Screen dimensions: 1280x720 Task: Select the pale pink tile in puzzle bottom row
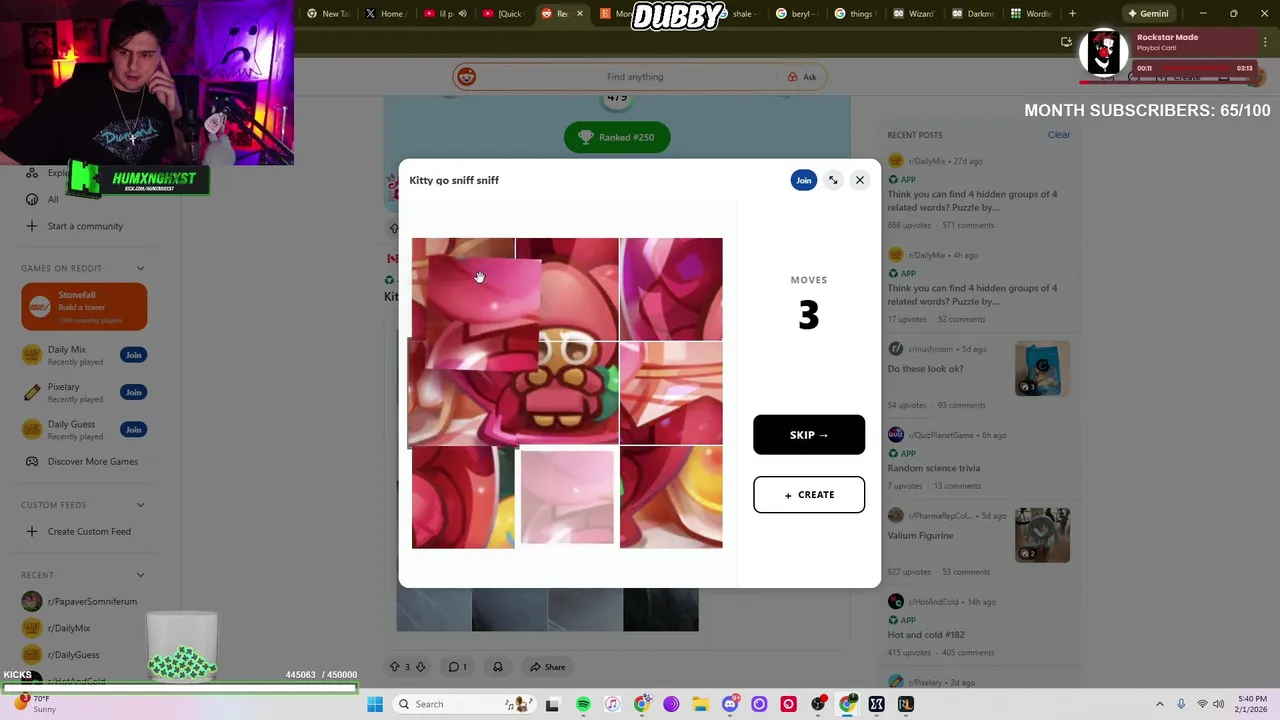click(x=566, y=497)
